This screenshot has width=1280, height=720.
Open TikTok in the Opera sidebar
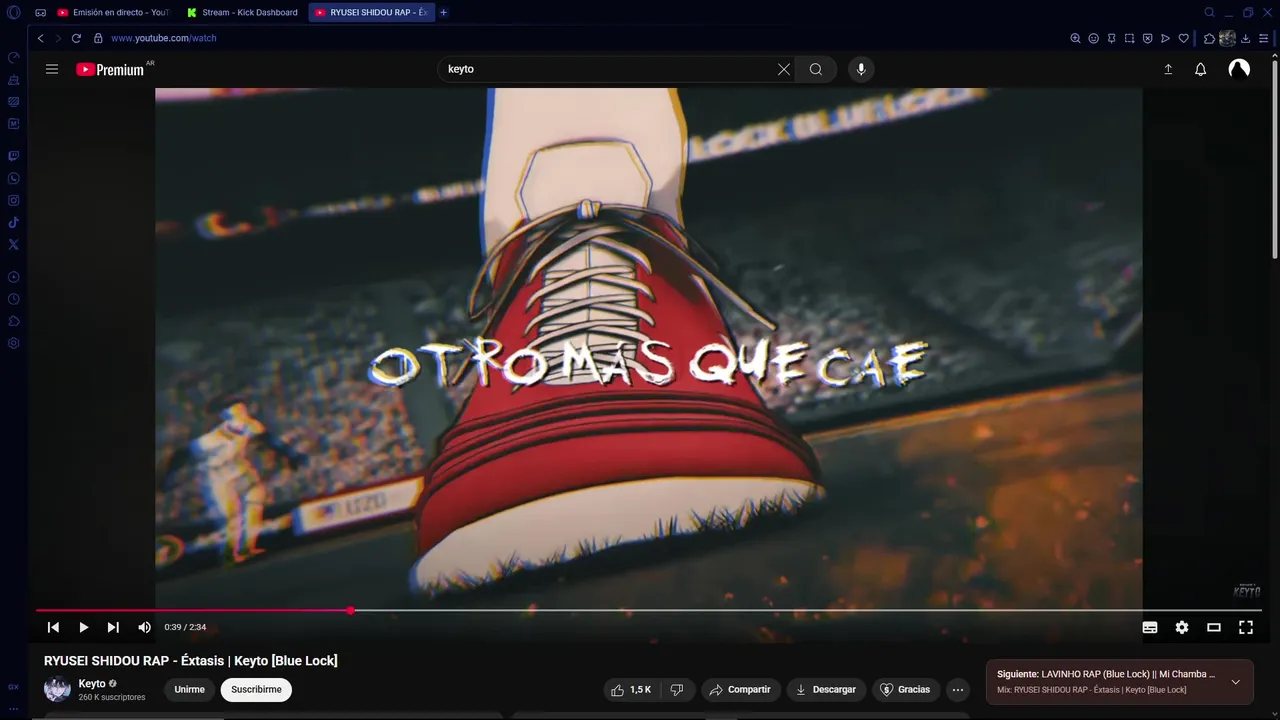(x=13, y=222)
